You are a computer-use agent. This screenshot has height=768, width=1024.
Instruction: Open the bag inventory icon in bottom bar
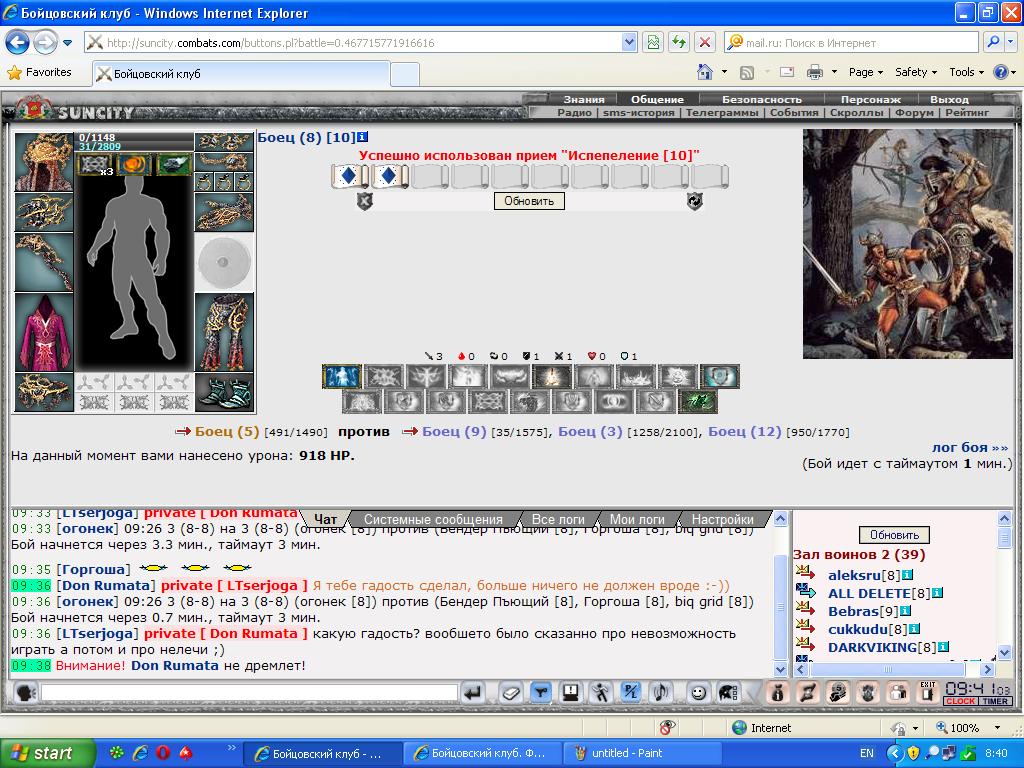tap(777, 692)
